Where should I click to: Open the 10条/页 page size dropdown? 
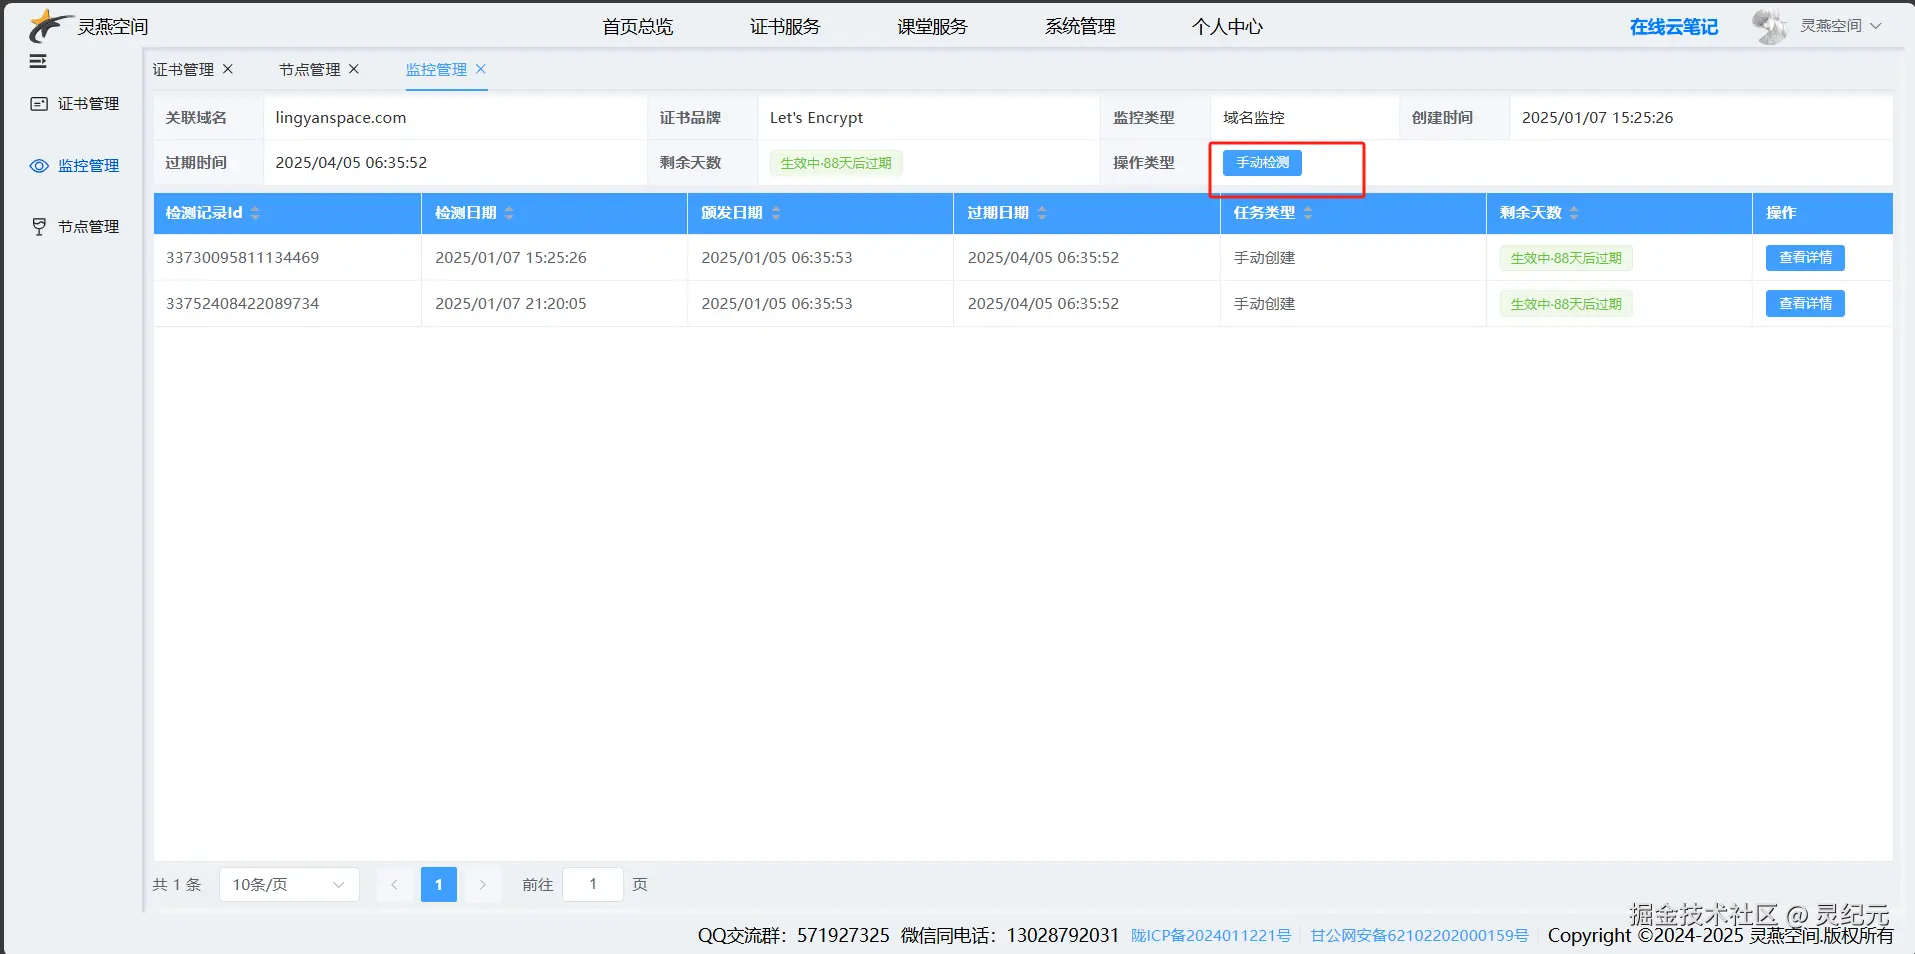(x=289, y=885)
